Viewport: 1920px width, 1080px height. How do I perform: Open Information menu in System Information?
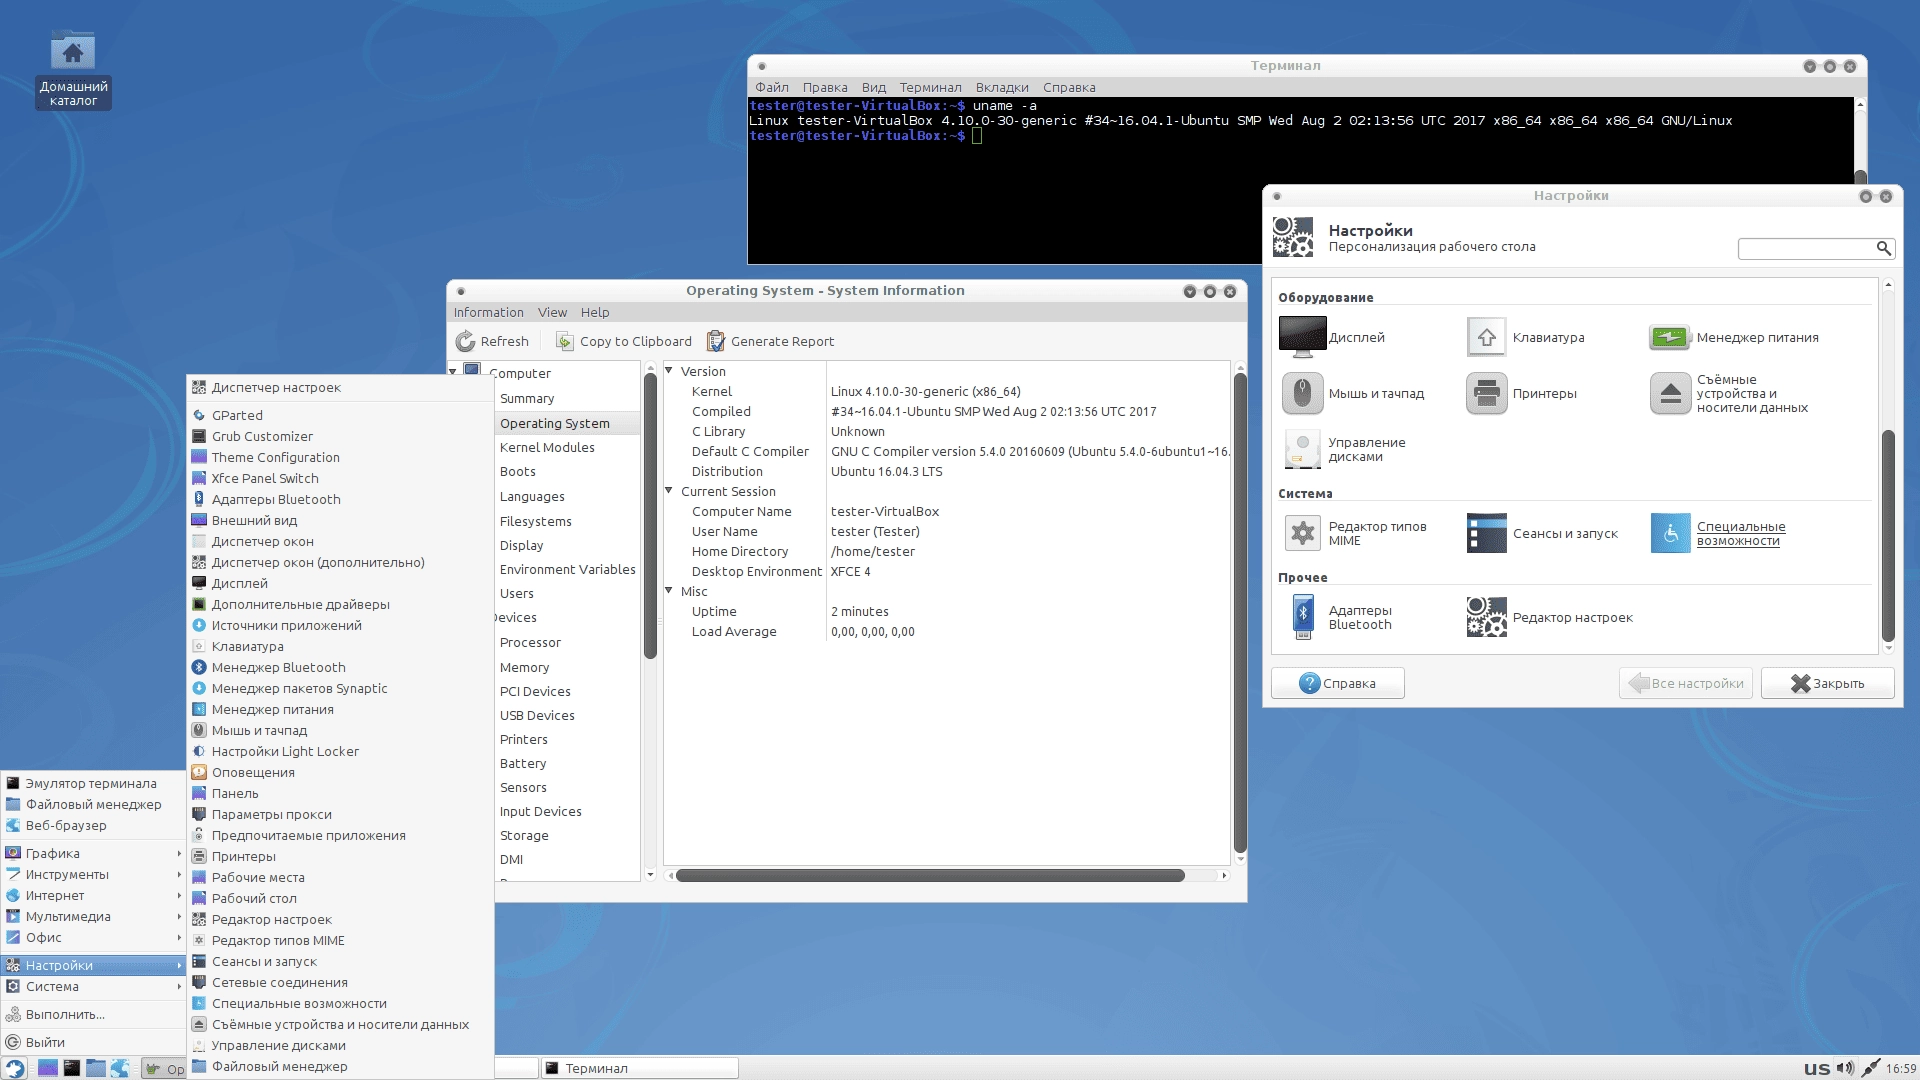pyautogui.click(x=488, y=312)
